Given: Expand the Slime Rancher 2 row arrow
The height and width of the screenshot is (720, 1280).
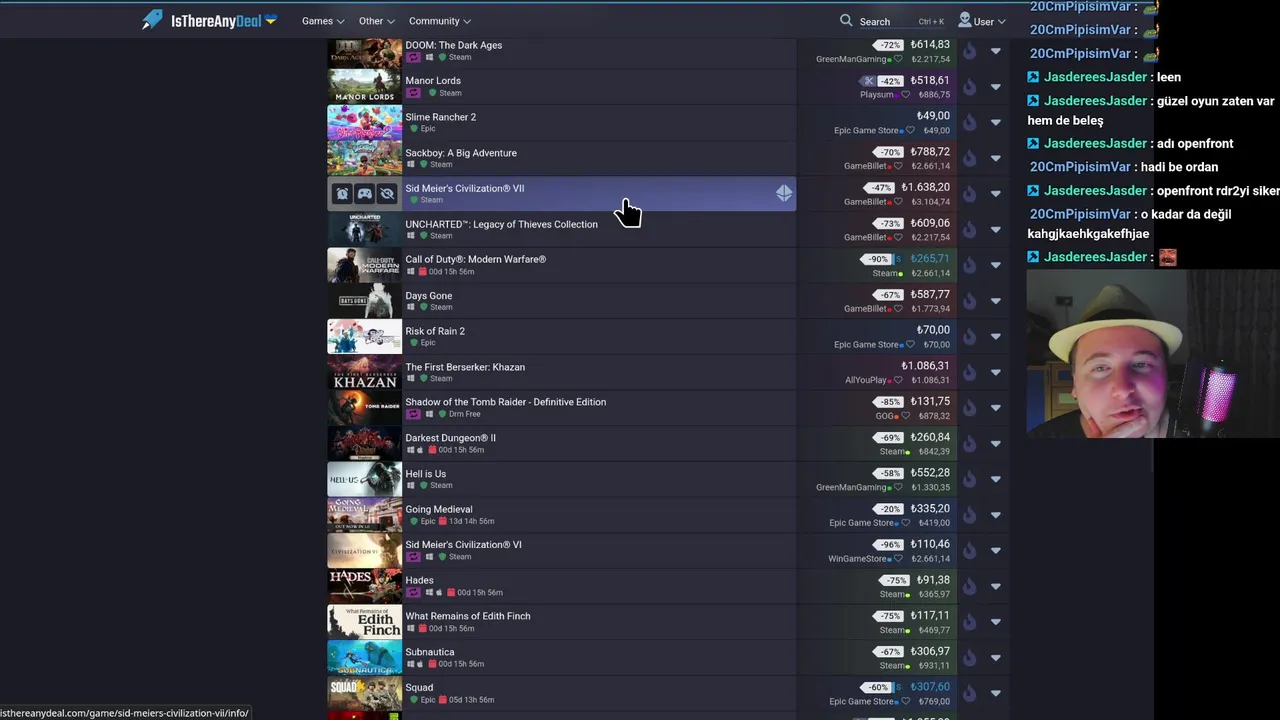Looking at the screenshot, I should click(x=995, y=123).
